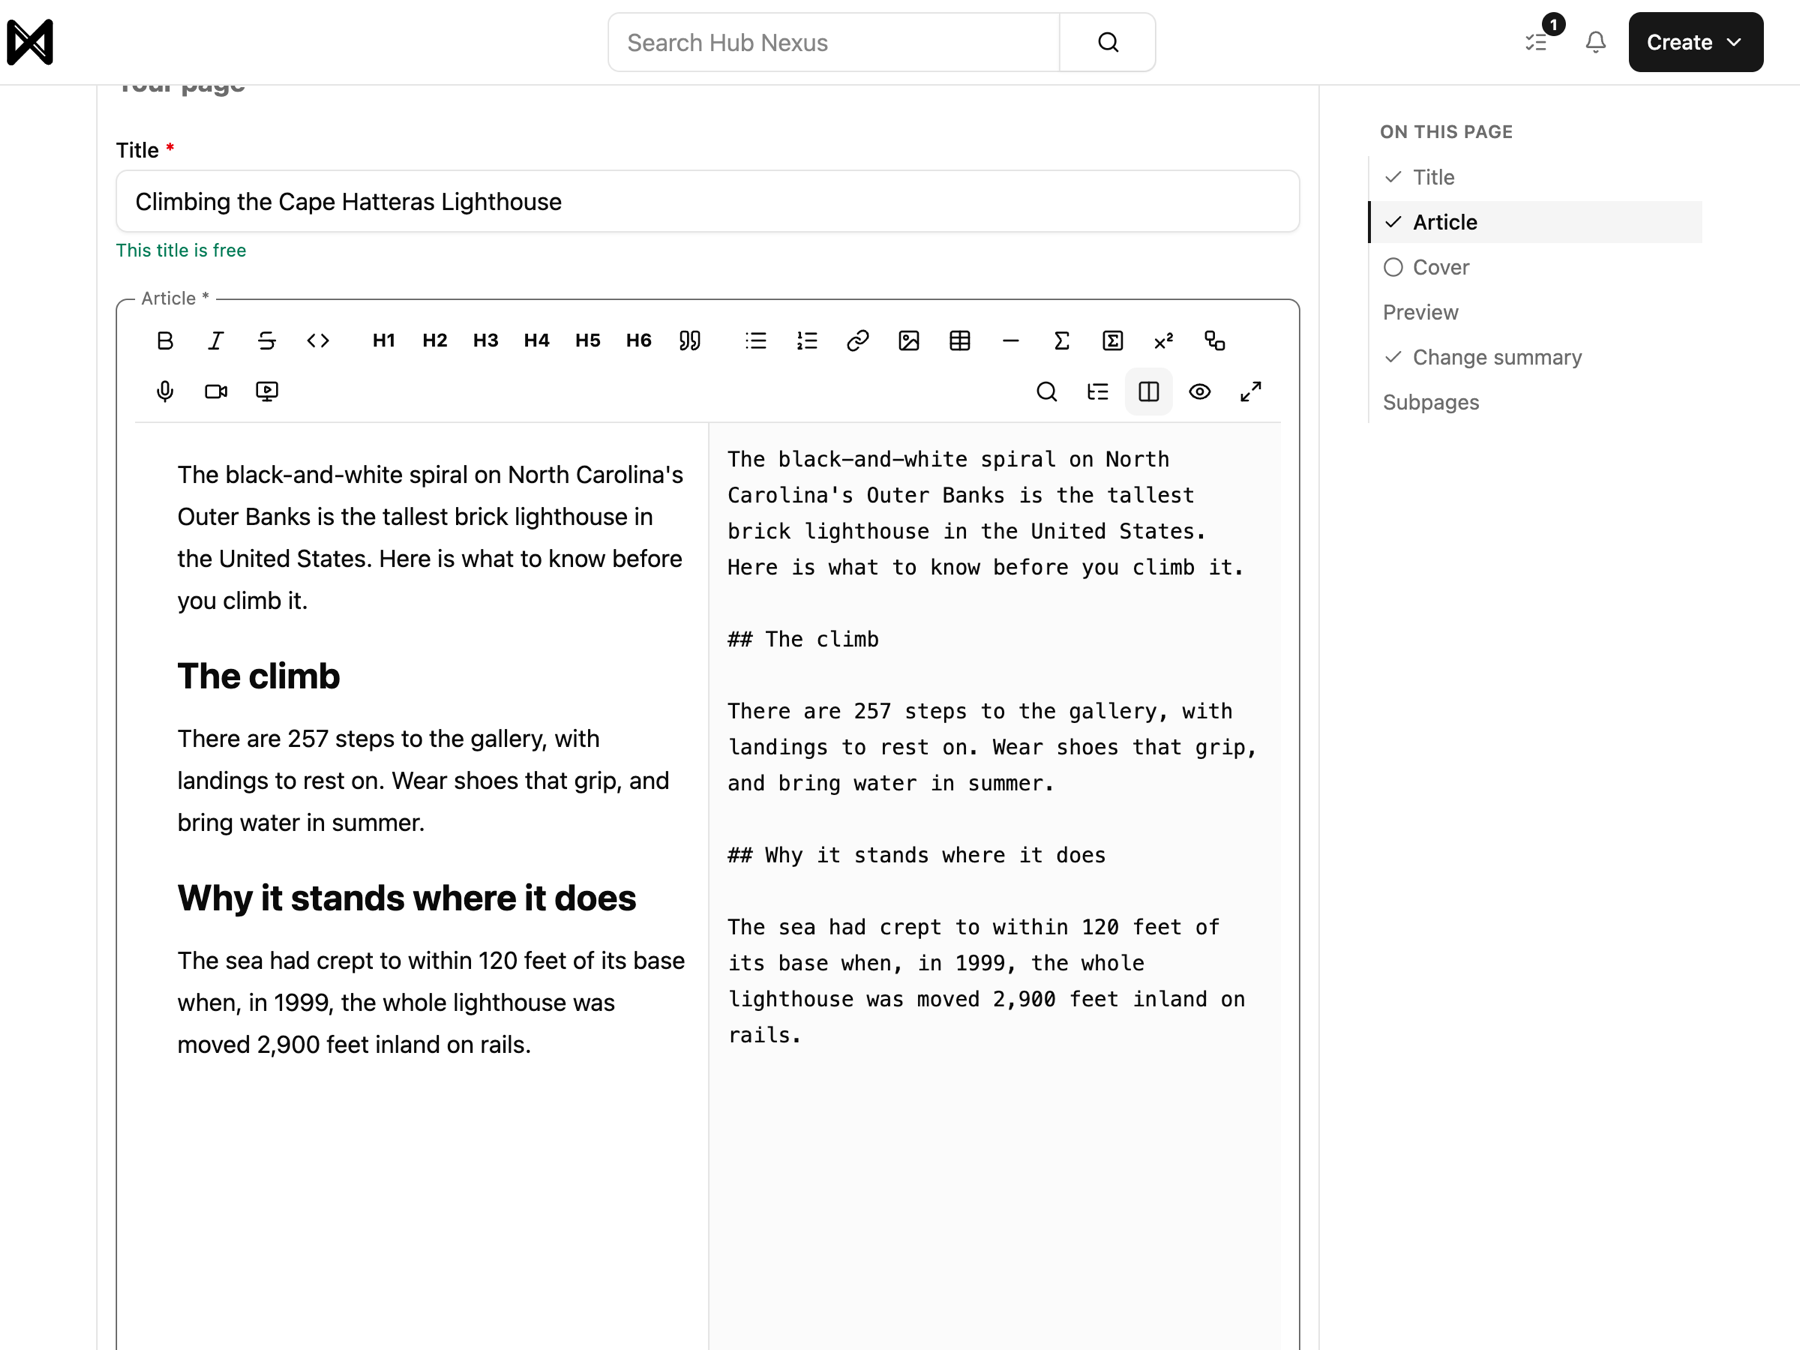Screen dimensions: 1800x1350
Task: Apply H2 heading
Action: [x=435, y=341]
